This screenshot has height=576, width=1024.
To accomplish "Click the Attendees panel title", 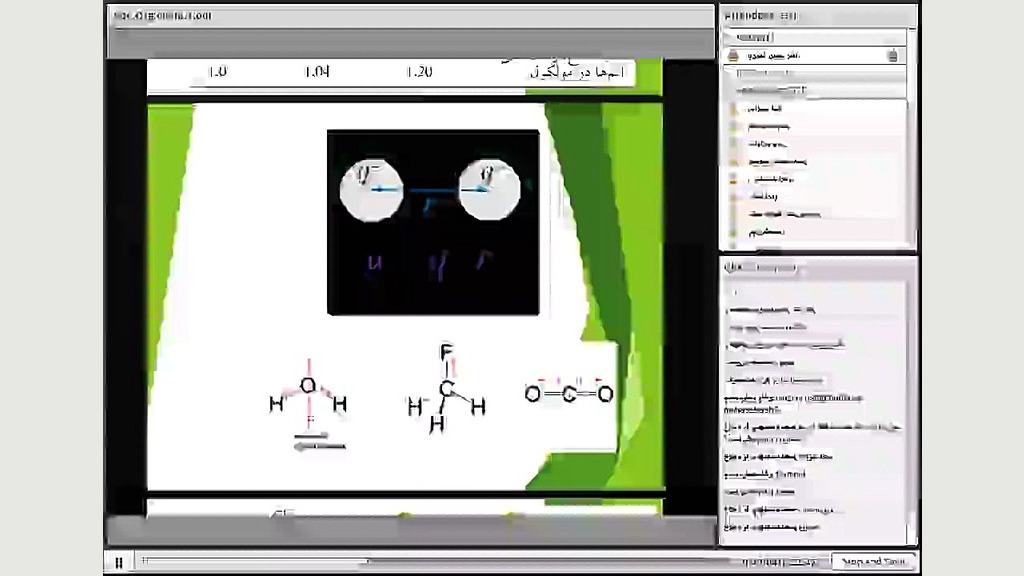I will pyautogui.click(x=761, y=16).
